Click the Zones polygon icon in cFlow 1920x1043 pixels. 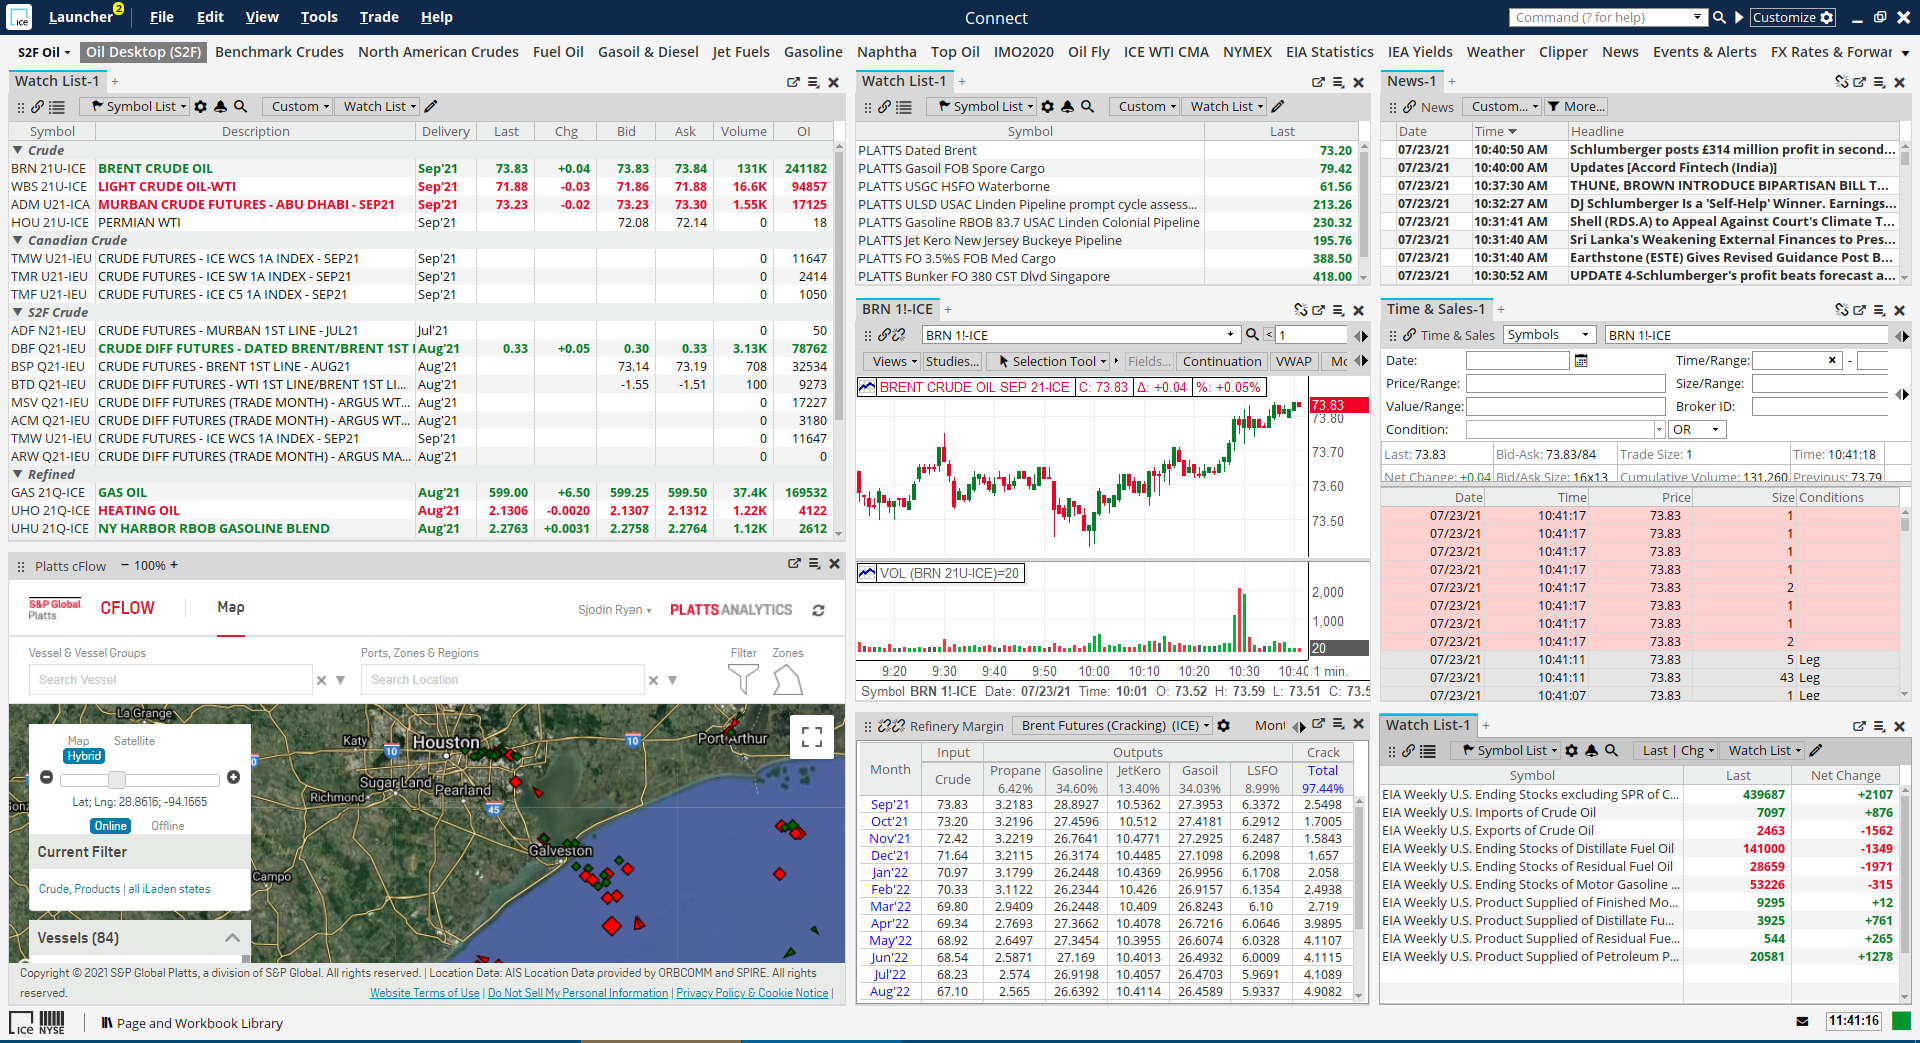point(787,680)
